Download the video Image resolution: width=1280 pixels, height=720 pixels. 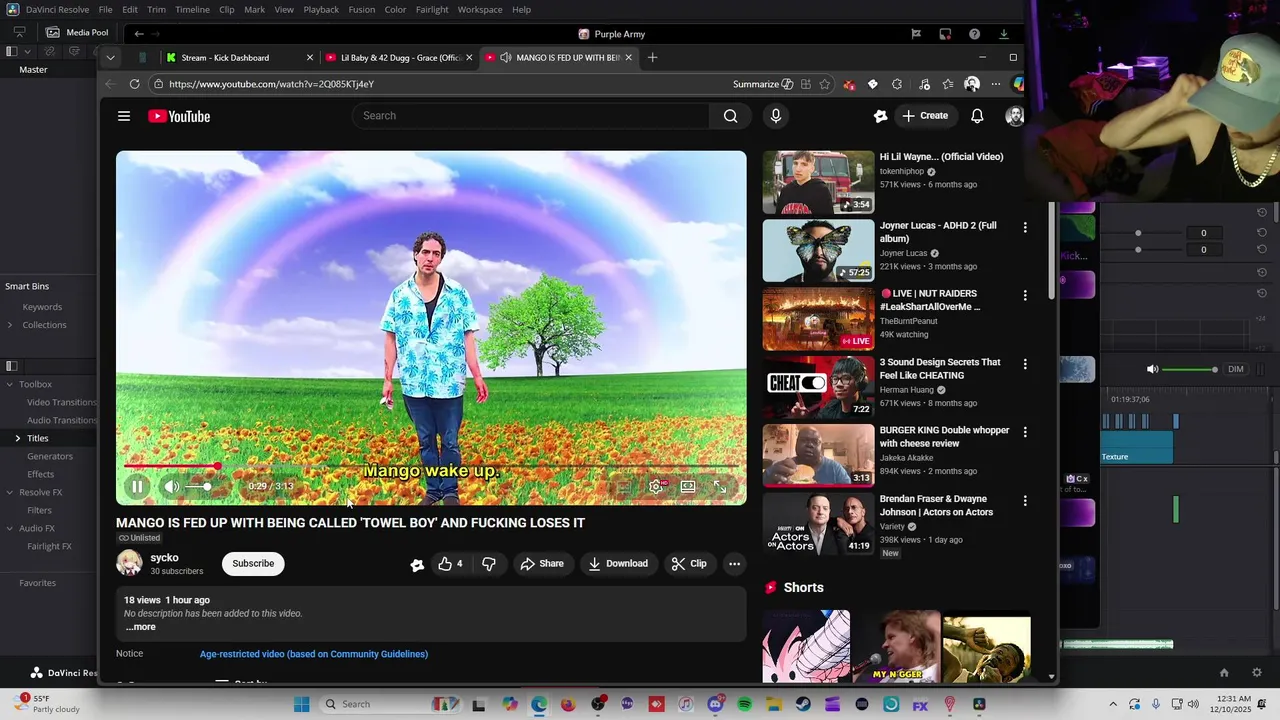point(618,564)
